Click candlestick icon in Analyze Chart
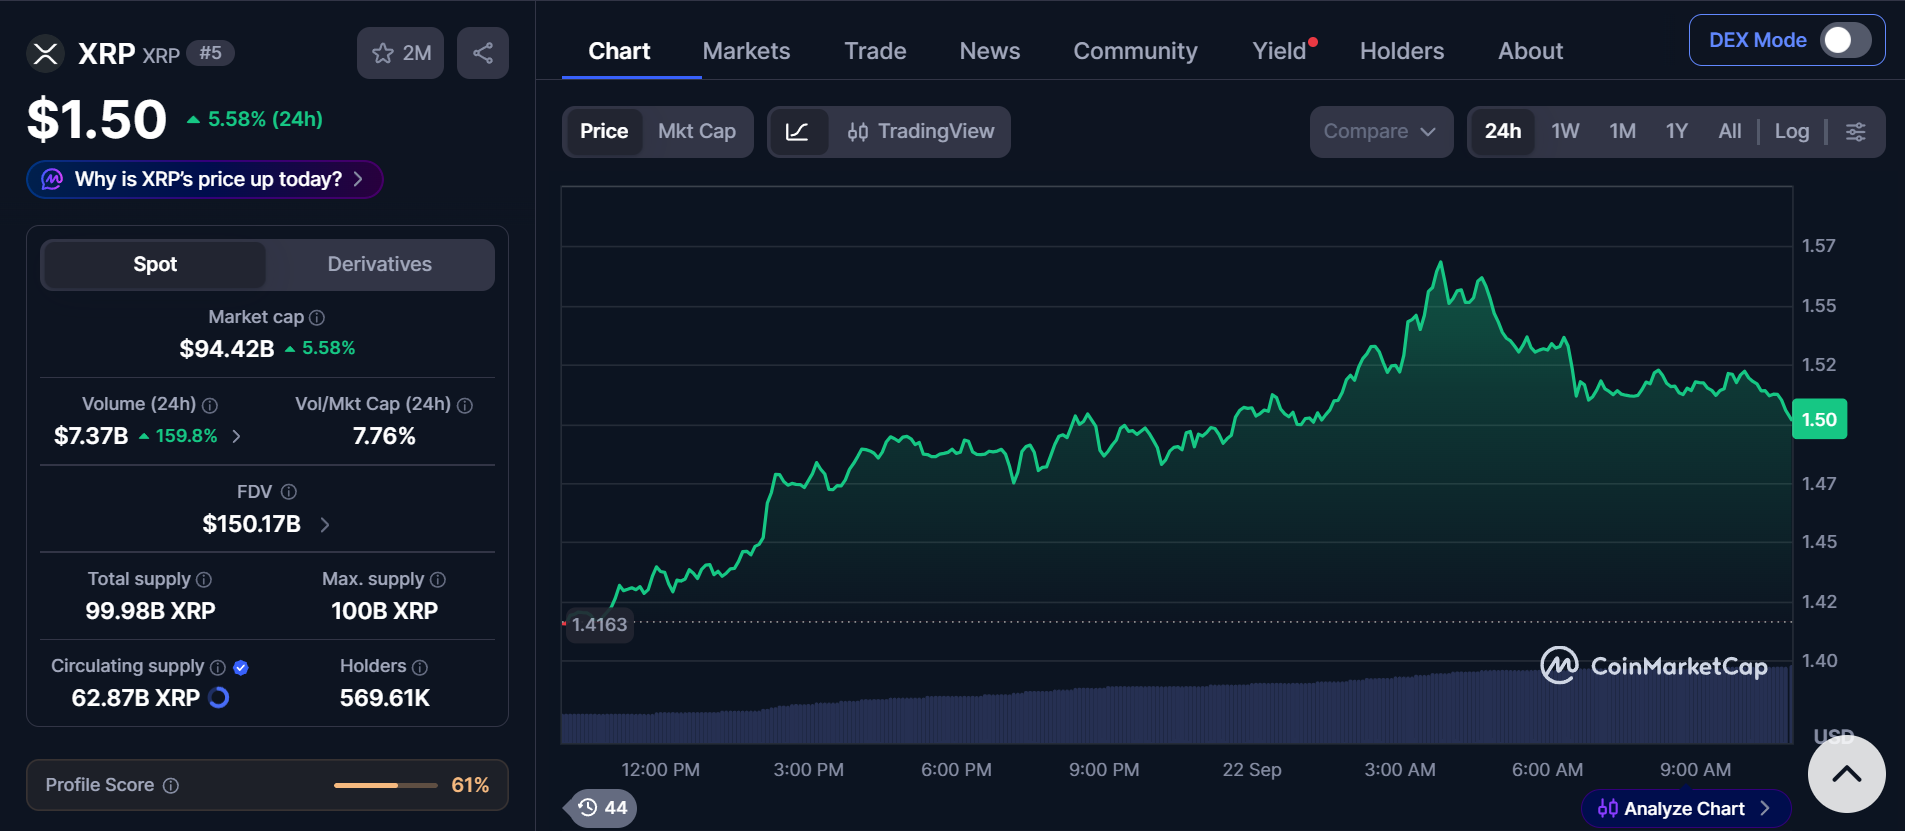This screenshot has height=831, width=1905. pos(1608,808)
